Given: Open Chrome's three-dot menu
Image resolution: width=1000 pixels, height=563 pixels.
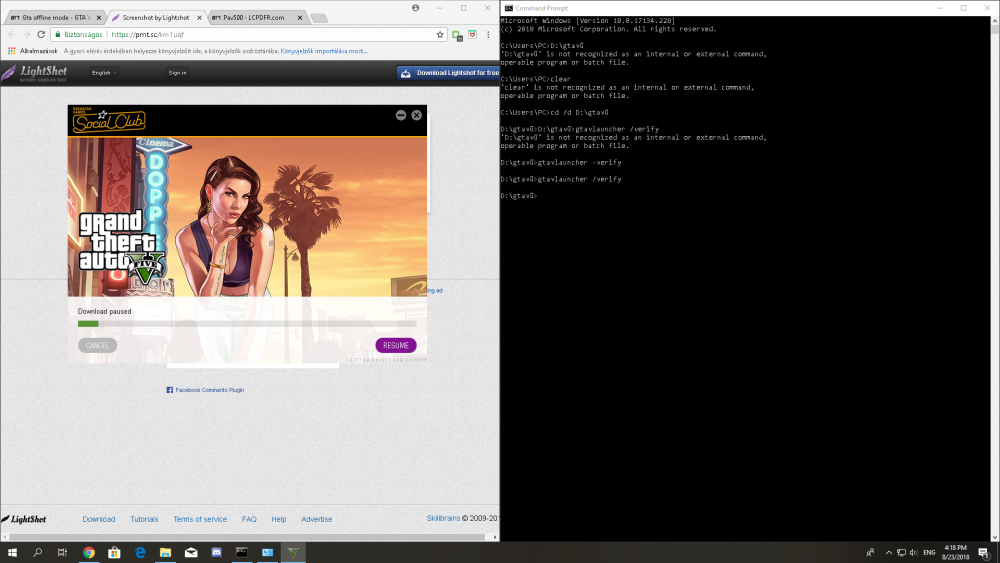Looking at the screenshot, I should point(489,34).
